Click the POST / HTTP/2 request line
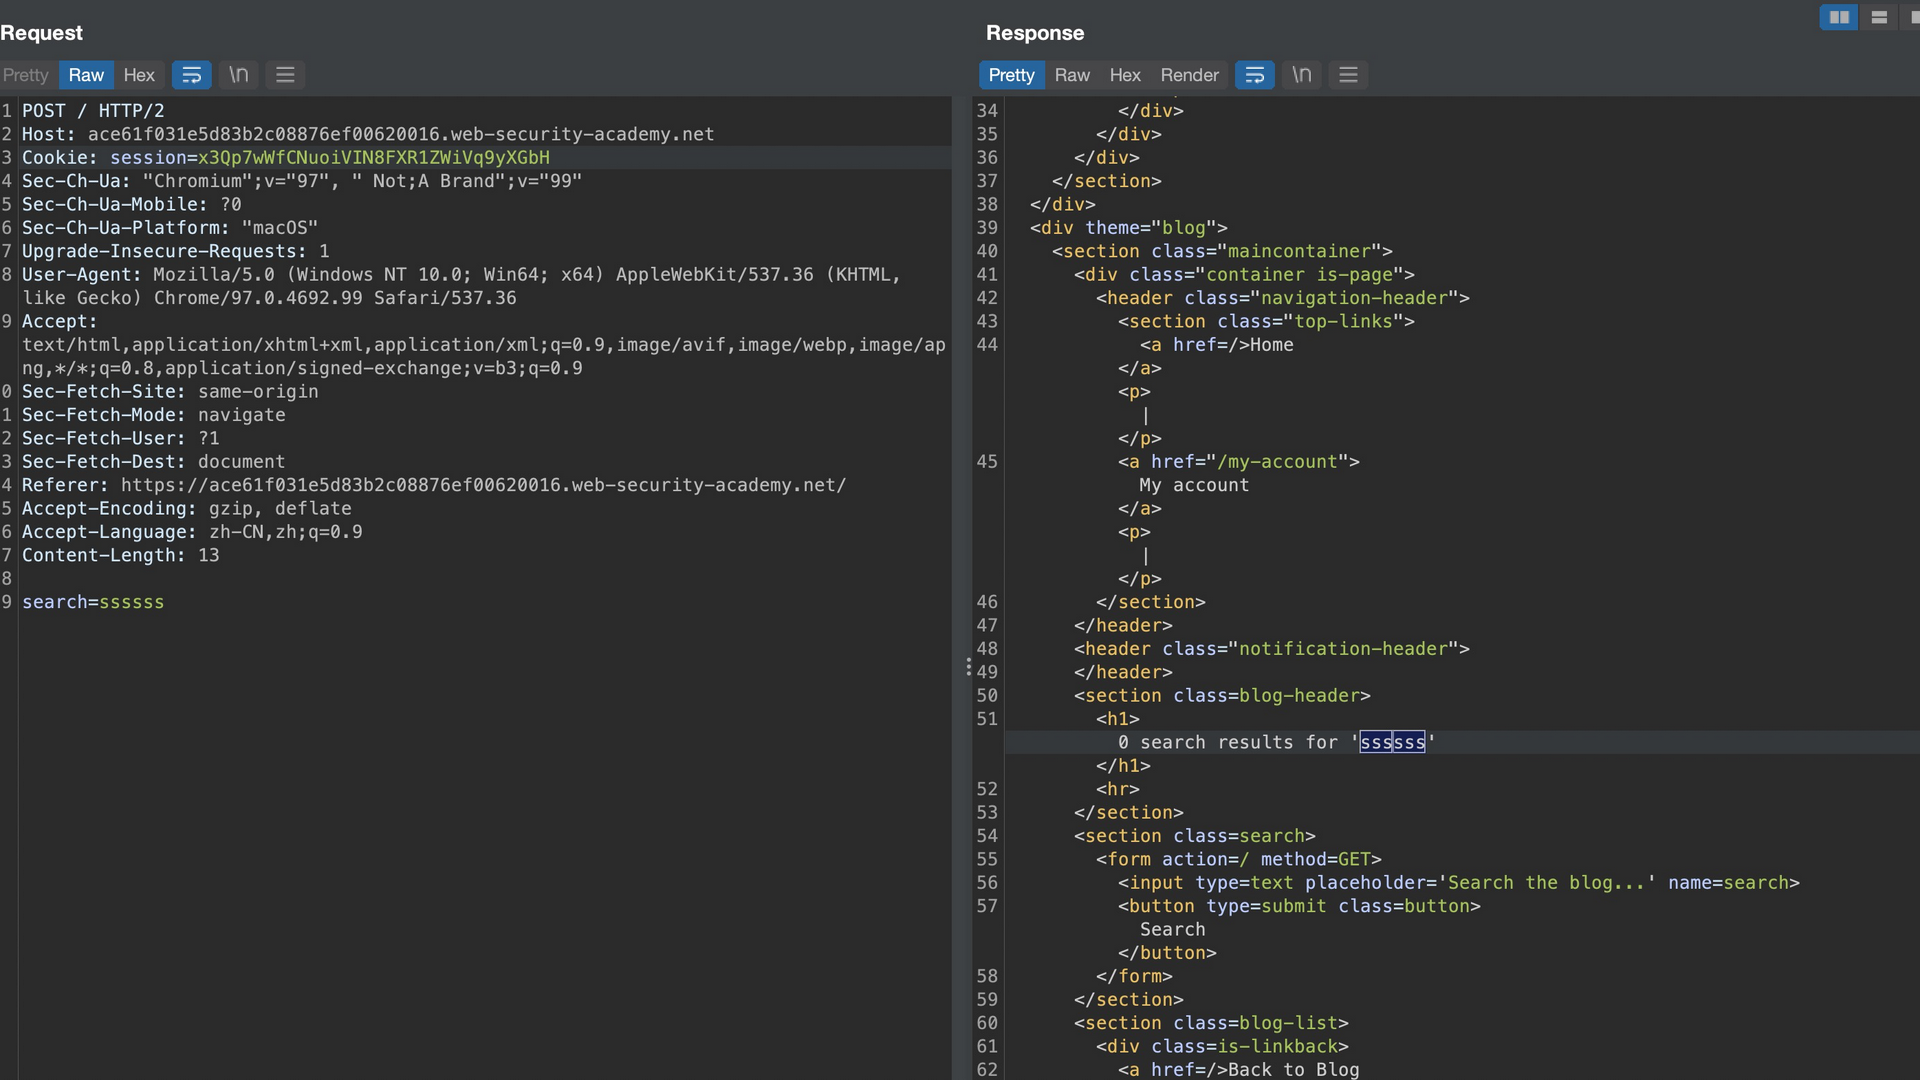1920x1080 pixels. tap(93, 111)
